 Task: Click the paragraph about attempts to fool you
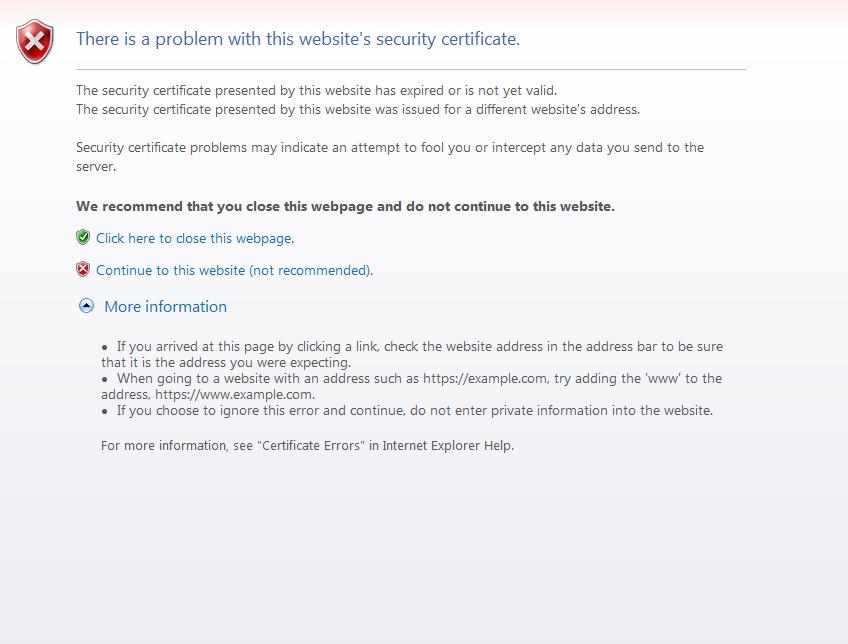[x=390, y=157]
